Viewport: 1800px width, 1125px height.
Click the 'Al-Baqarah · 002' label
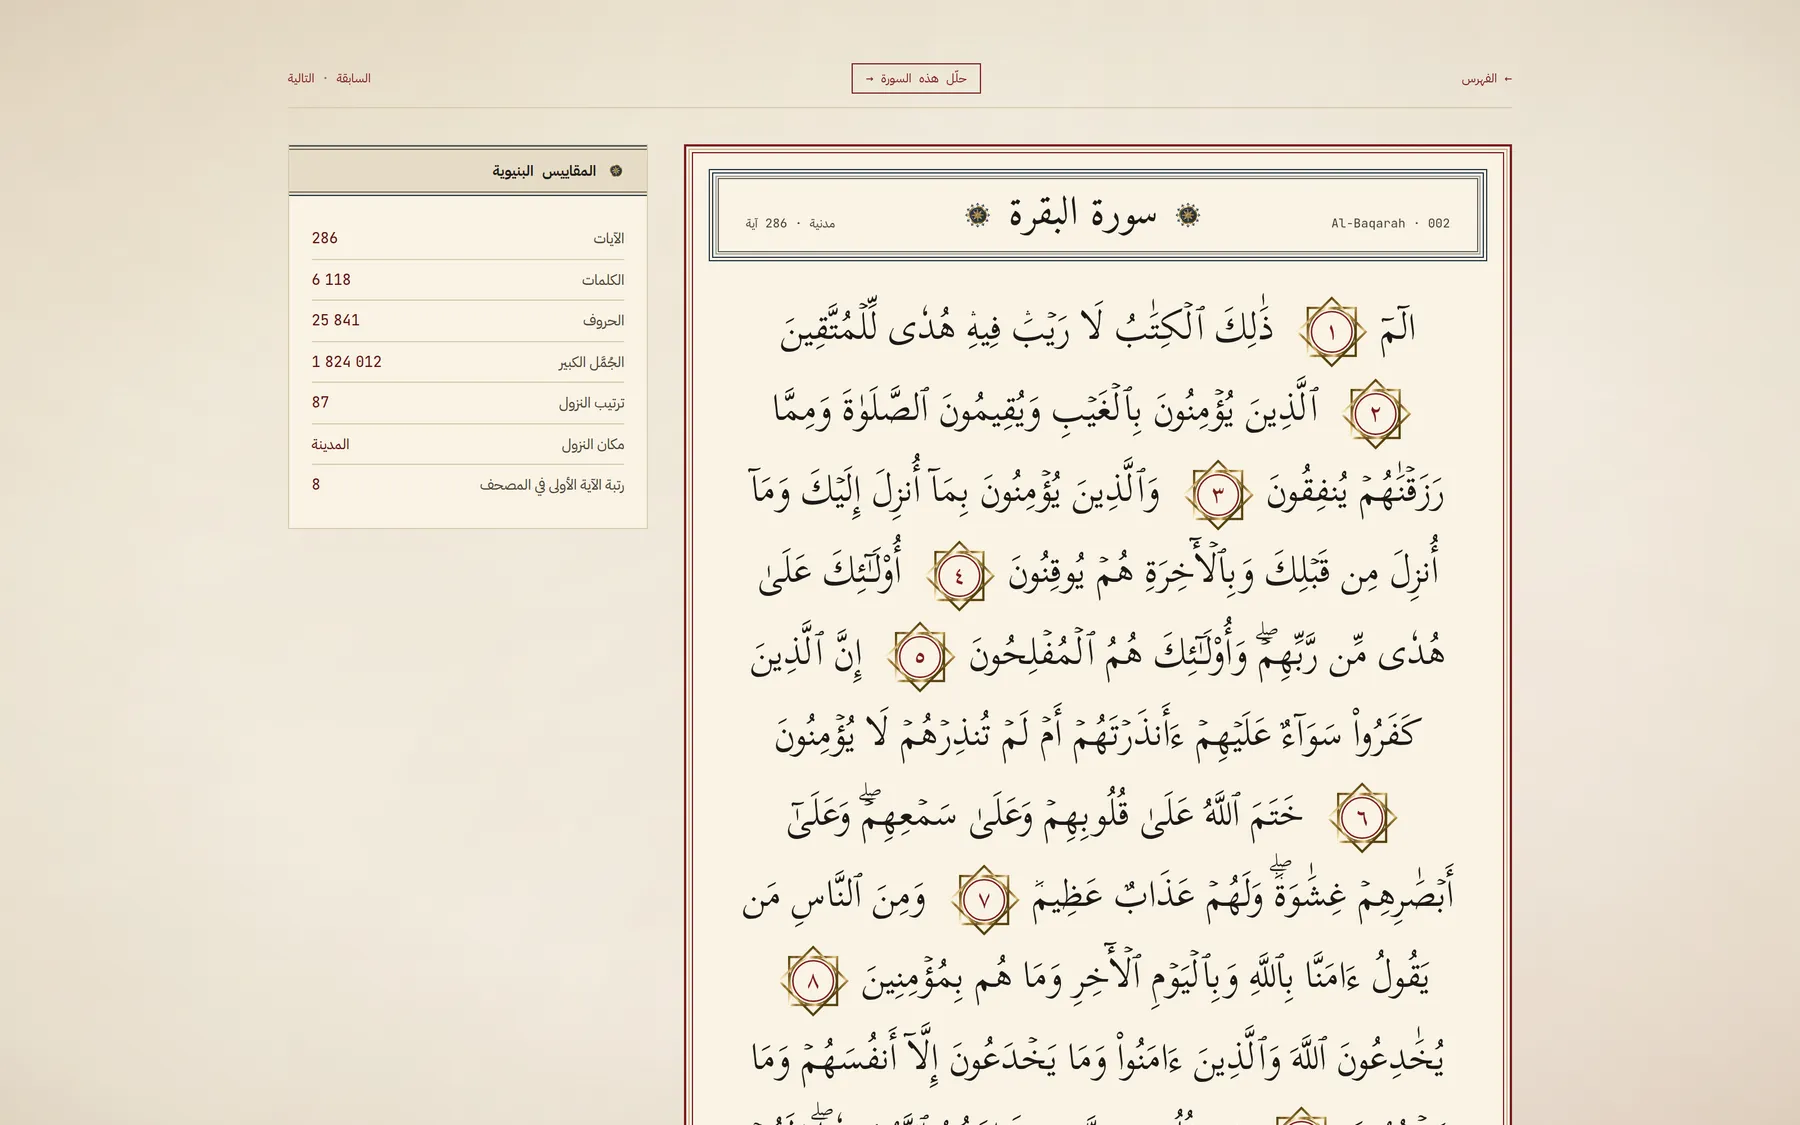click(1390, 223)
